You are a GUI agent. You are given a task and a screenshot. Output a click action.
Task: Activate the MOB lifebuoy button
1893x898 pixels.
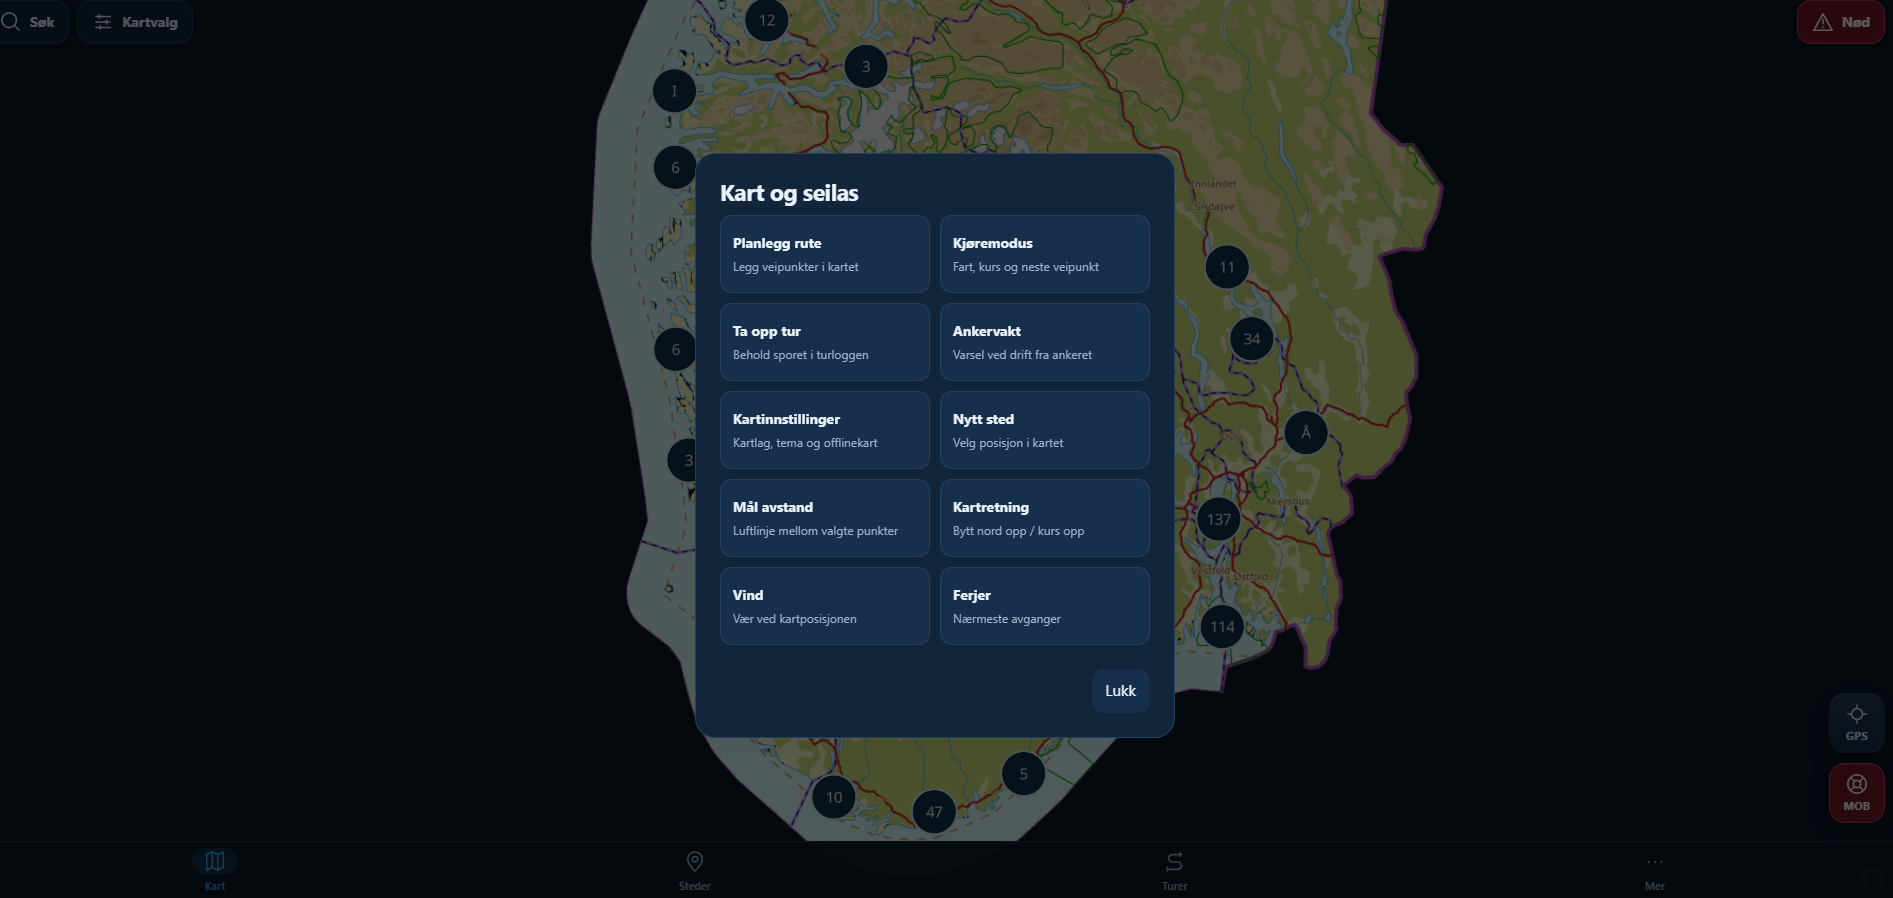pyautogui.click(x=1857, y=794)
